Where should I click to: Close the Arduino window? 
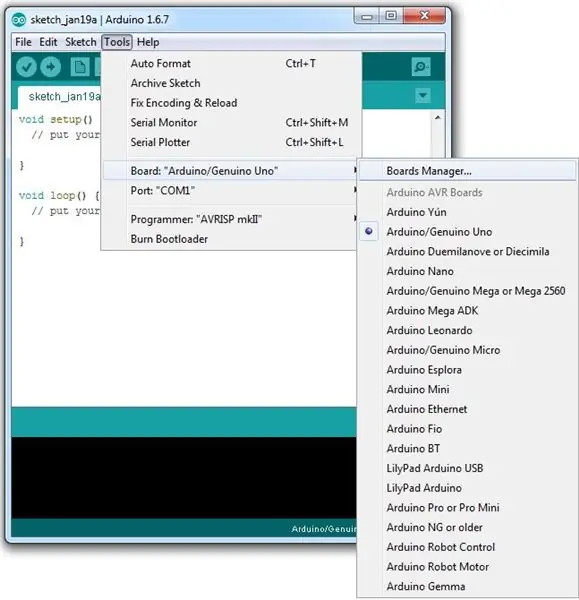[x=424, y=16]
